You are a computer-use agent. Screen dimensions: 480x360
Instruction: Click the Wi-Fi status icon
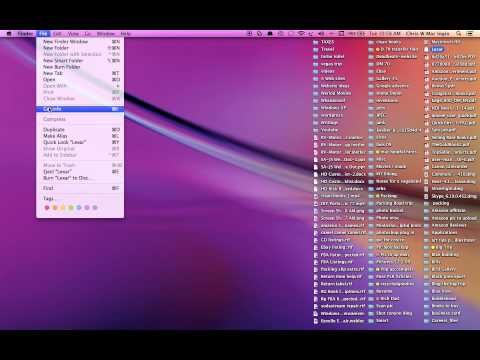tap(301, 34)
